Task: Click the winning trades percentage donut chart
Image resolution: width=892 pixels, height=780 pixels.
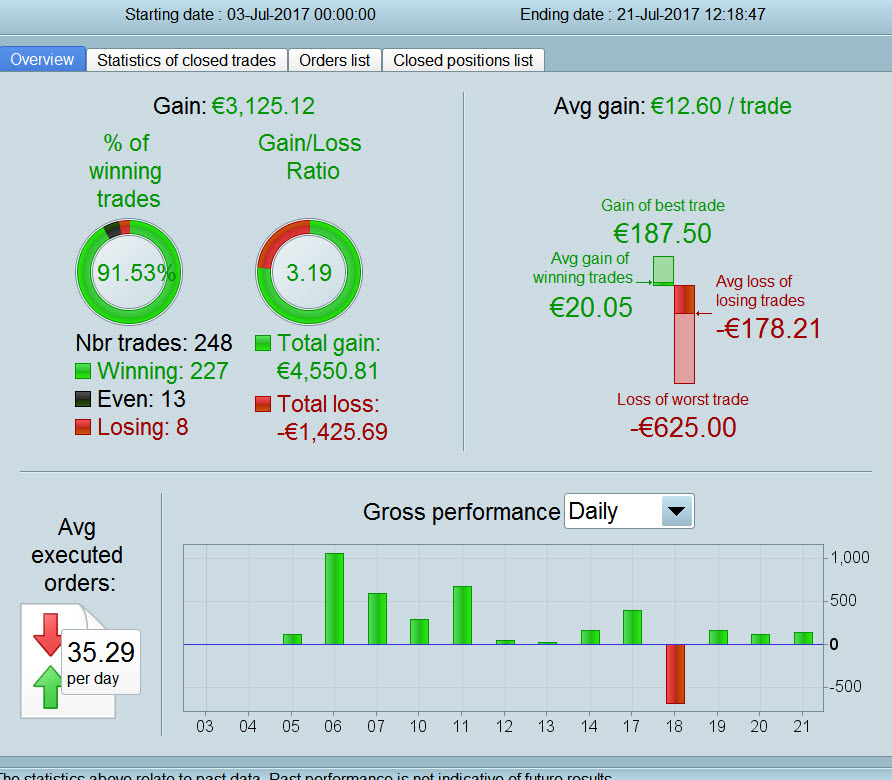Action: click(x=129, y=272)
